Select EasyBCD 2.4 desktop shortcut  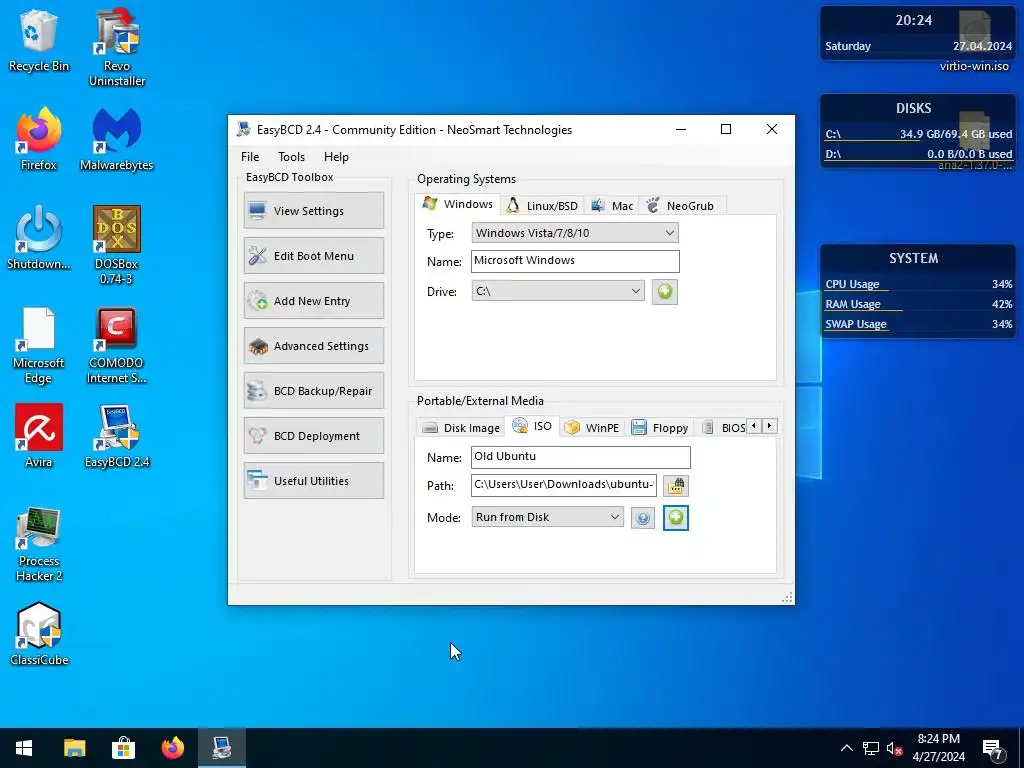tap(117, 436)
